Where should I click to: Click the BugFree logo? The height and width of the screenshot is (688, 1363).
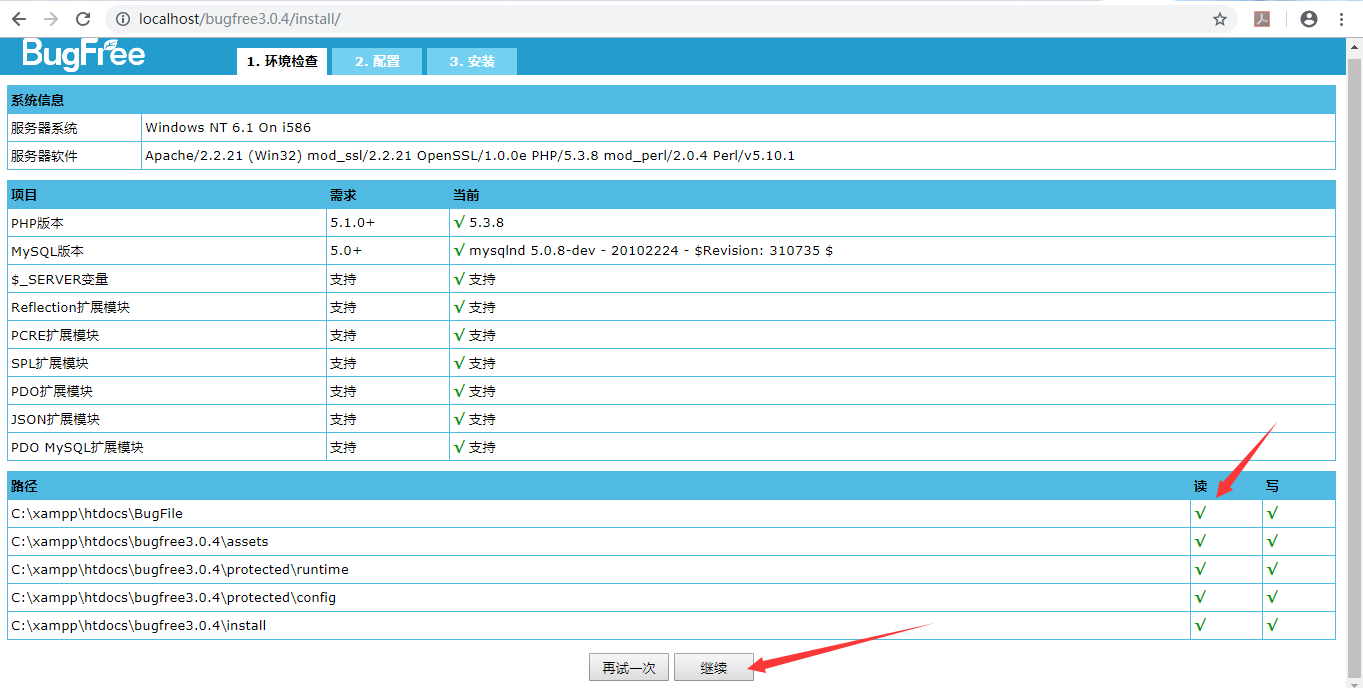[x=85, y=56]
